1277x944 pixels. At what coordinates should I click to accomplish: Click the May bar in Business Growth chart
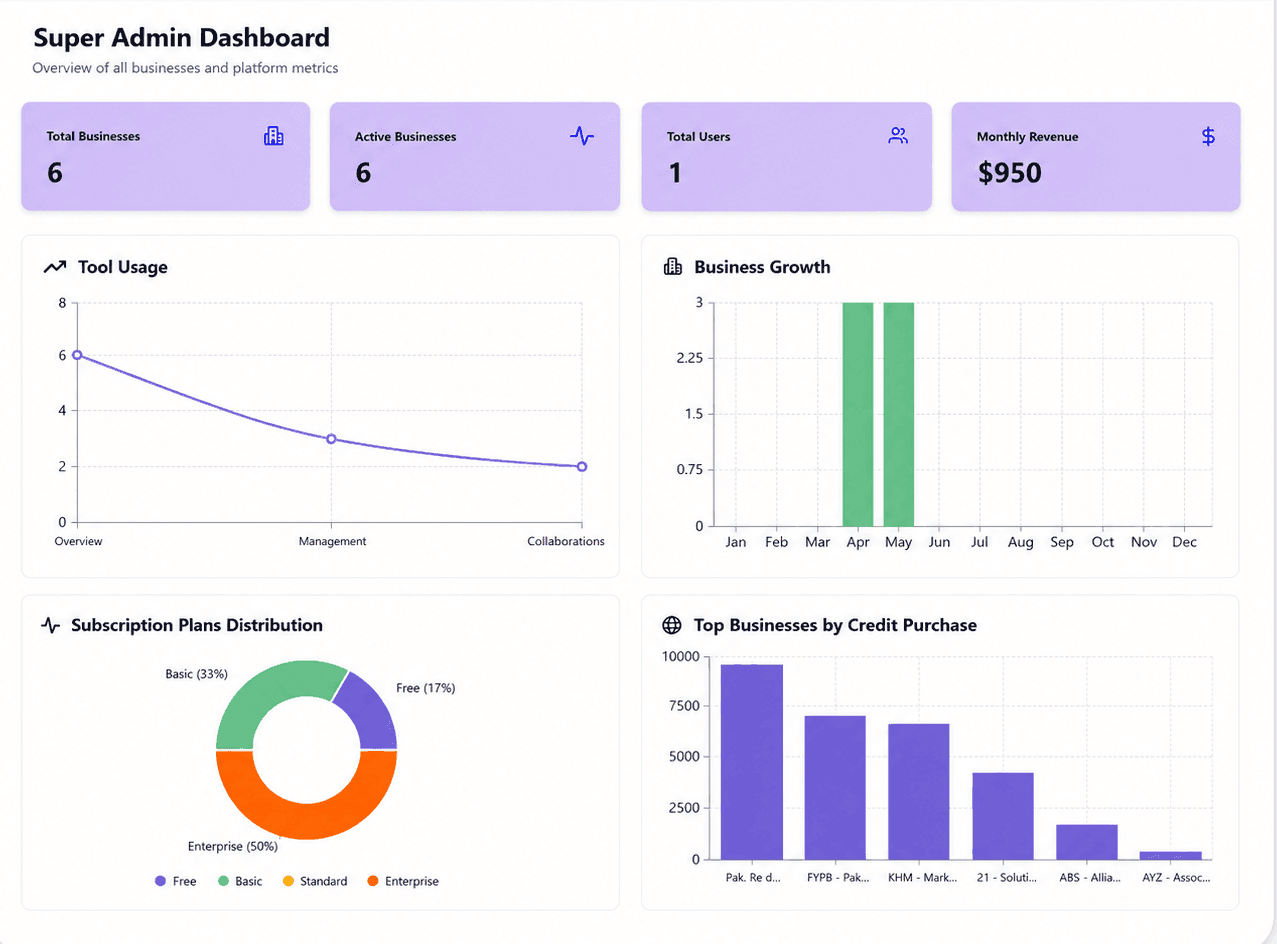pyautogui.click(x=899, y=414)
